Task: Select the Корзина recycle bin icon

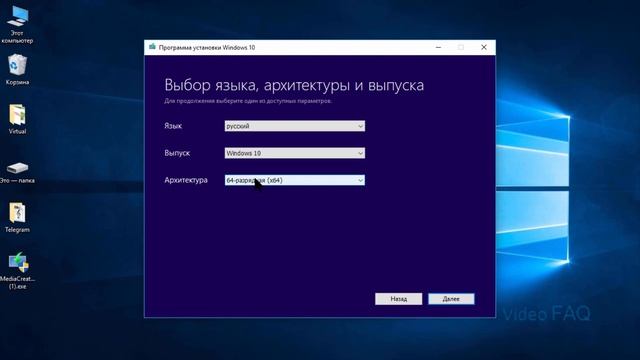Action: [x=17, y=69]
